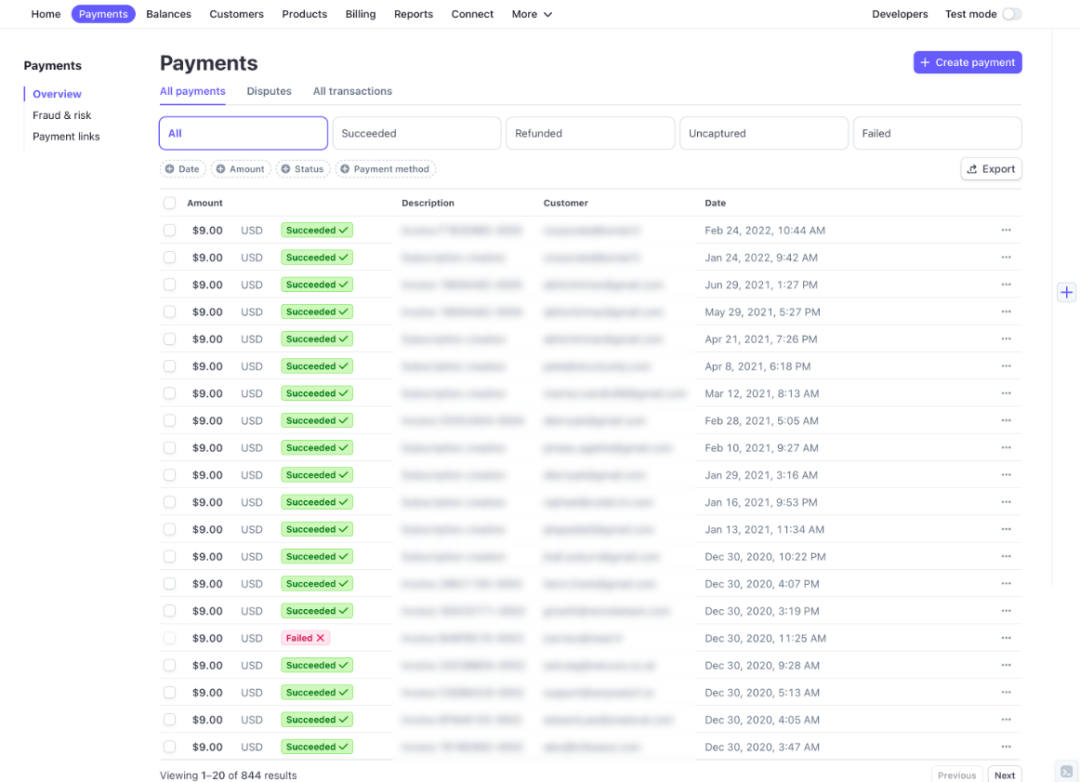The image size is (1080, 782).
Task: Open Fraud & risk in sidebar
Action: pyautogui.click(x=62, y=115)
